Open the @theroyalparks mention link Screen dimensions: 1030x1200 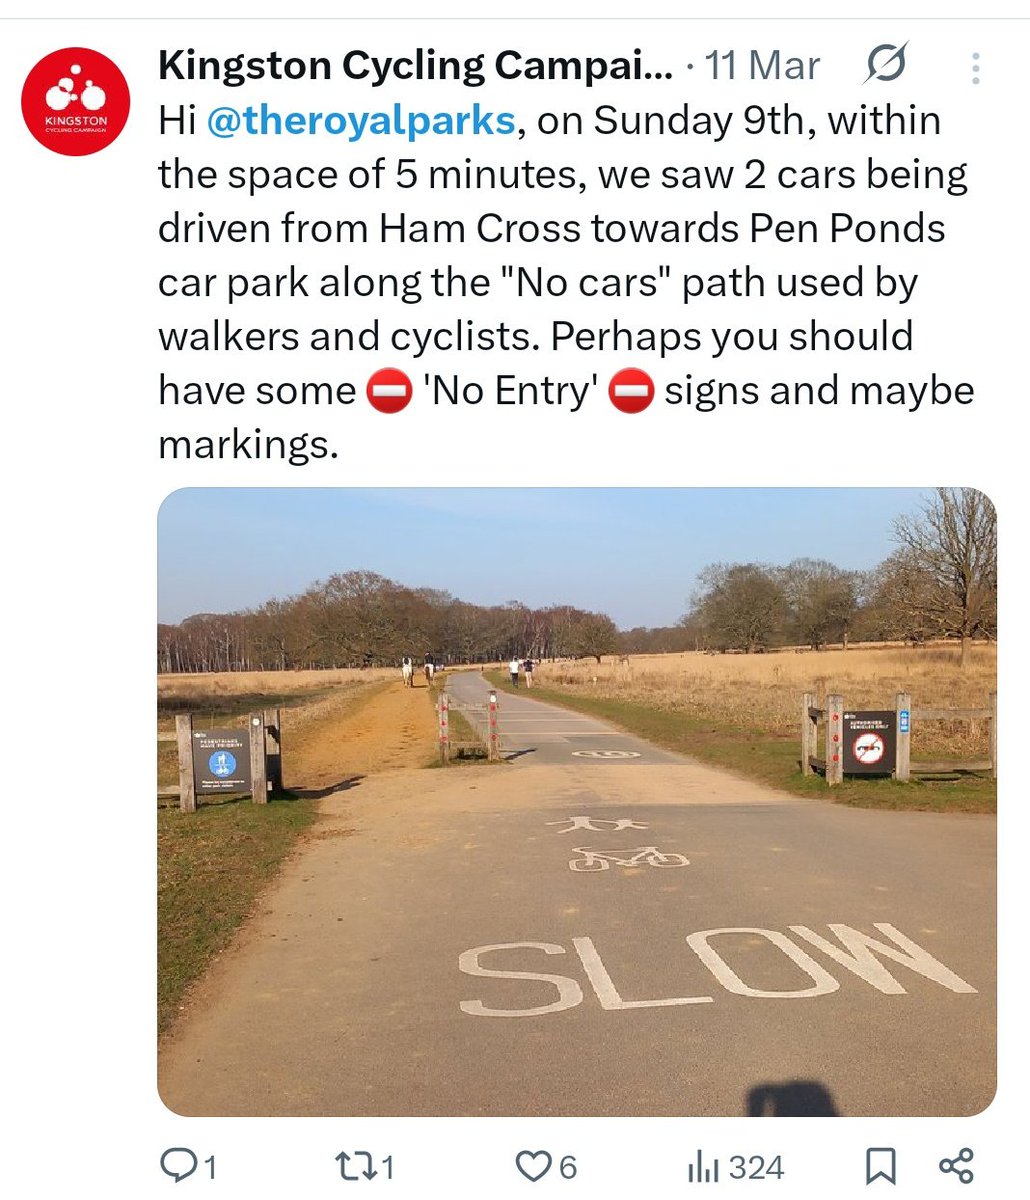coord(361,120)
